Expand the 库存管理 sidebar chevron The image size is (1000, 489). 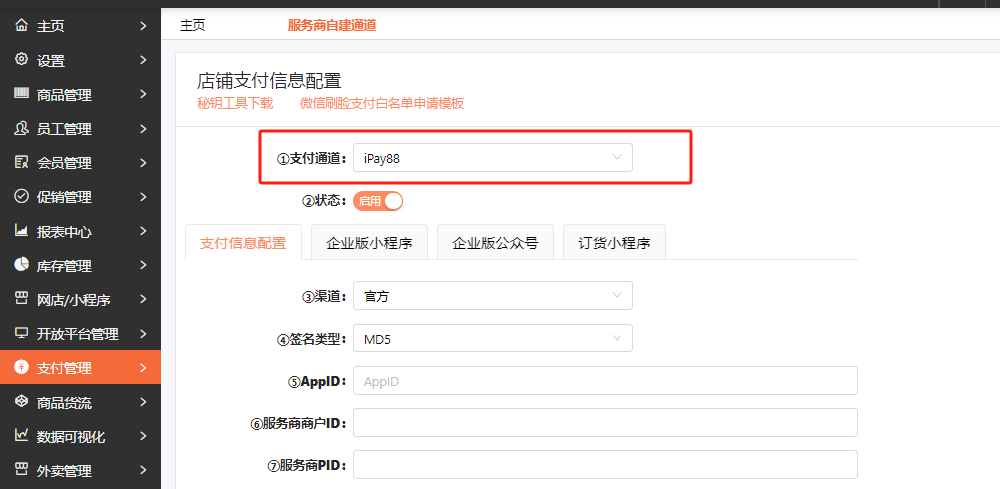(143, 265)
